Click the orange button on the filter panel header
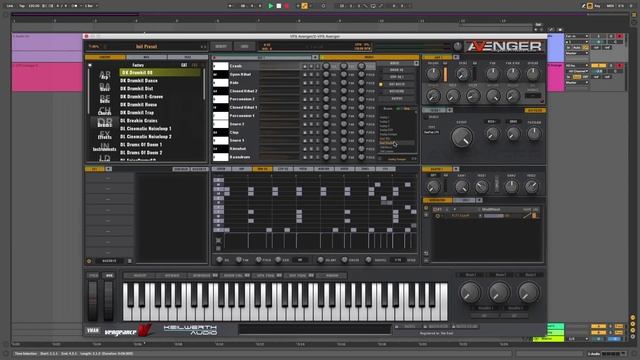 pyautogui.click(x=535, y=110)
